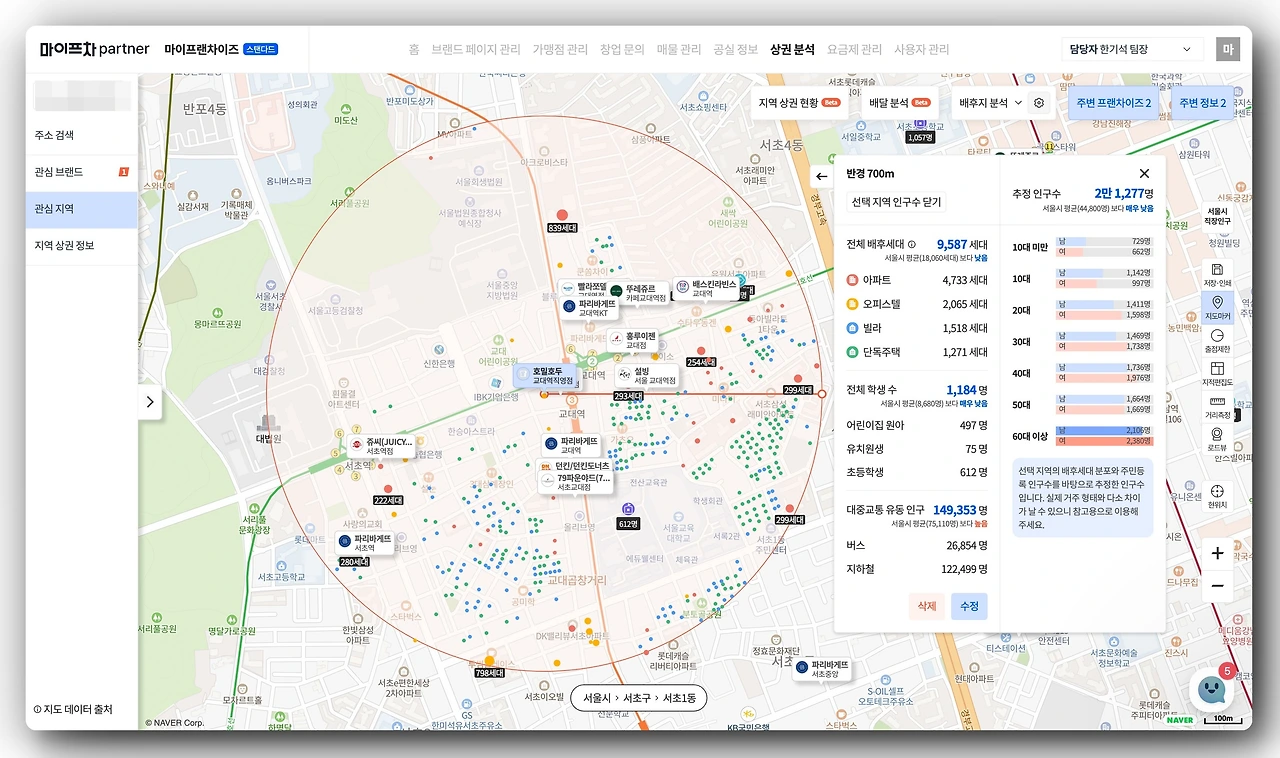The height and width of the screenshot is (758, 1280).
Task: Click the 뚜레쥬르 카페교대역점 map marker
Action: point(638,293)
